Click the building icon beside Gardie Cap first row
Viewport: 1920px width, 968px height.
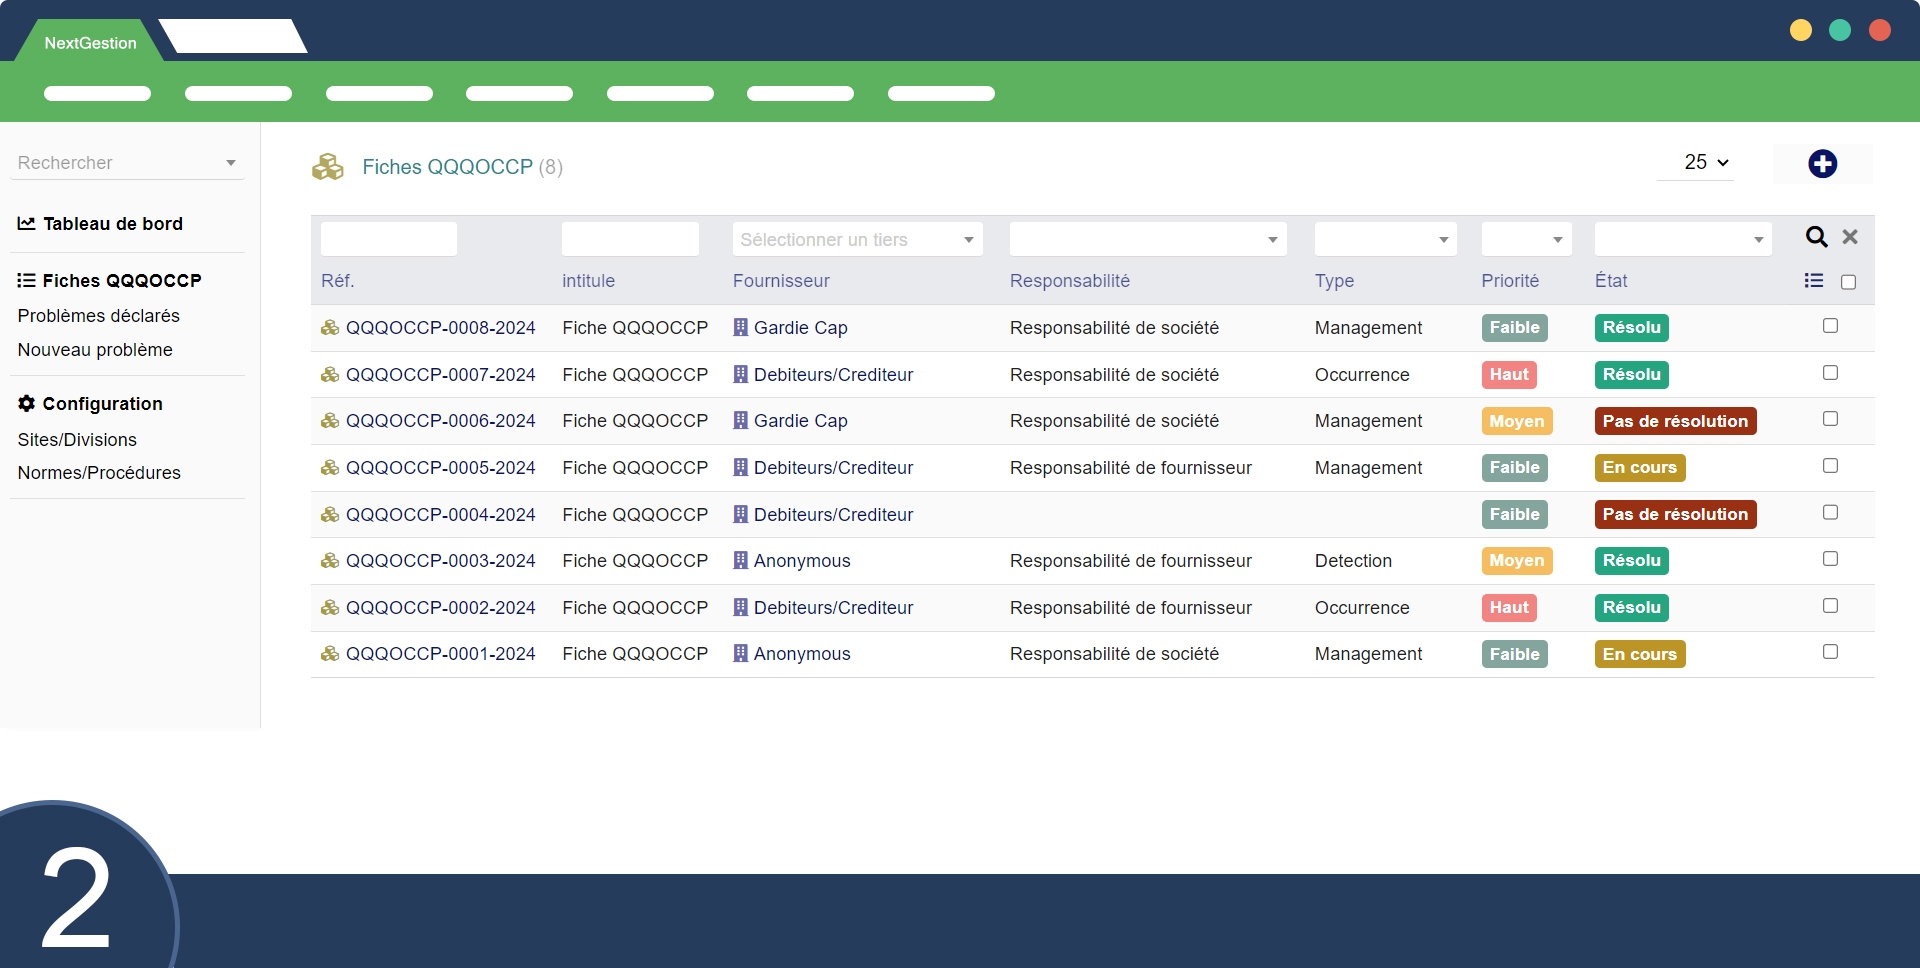tap(741, 328)
